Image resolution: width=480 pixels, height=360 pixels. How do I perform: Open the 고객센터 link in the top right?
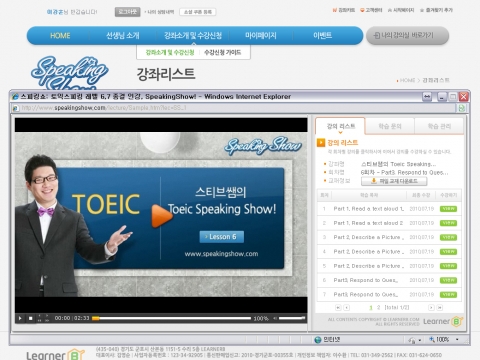point(371,10)
